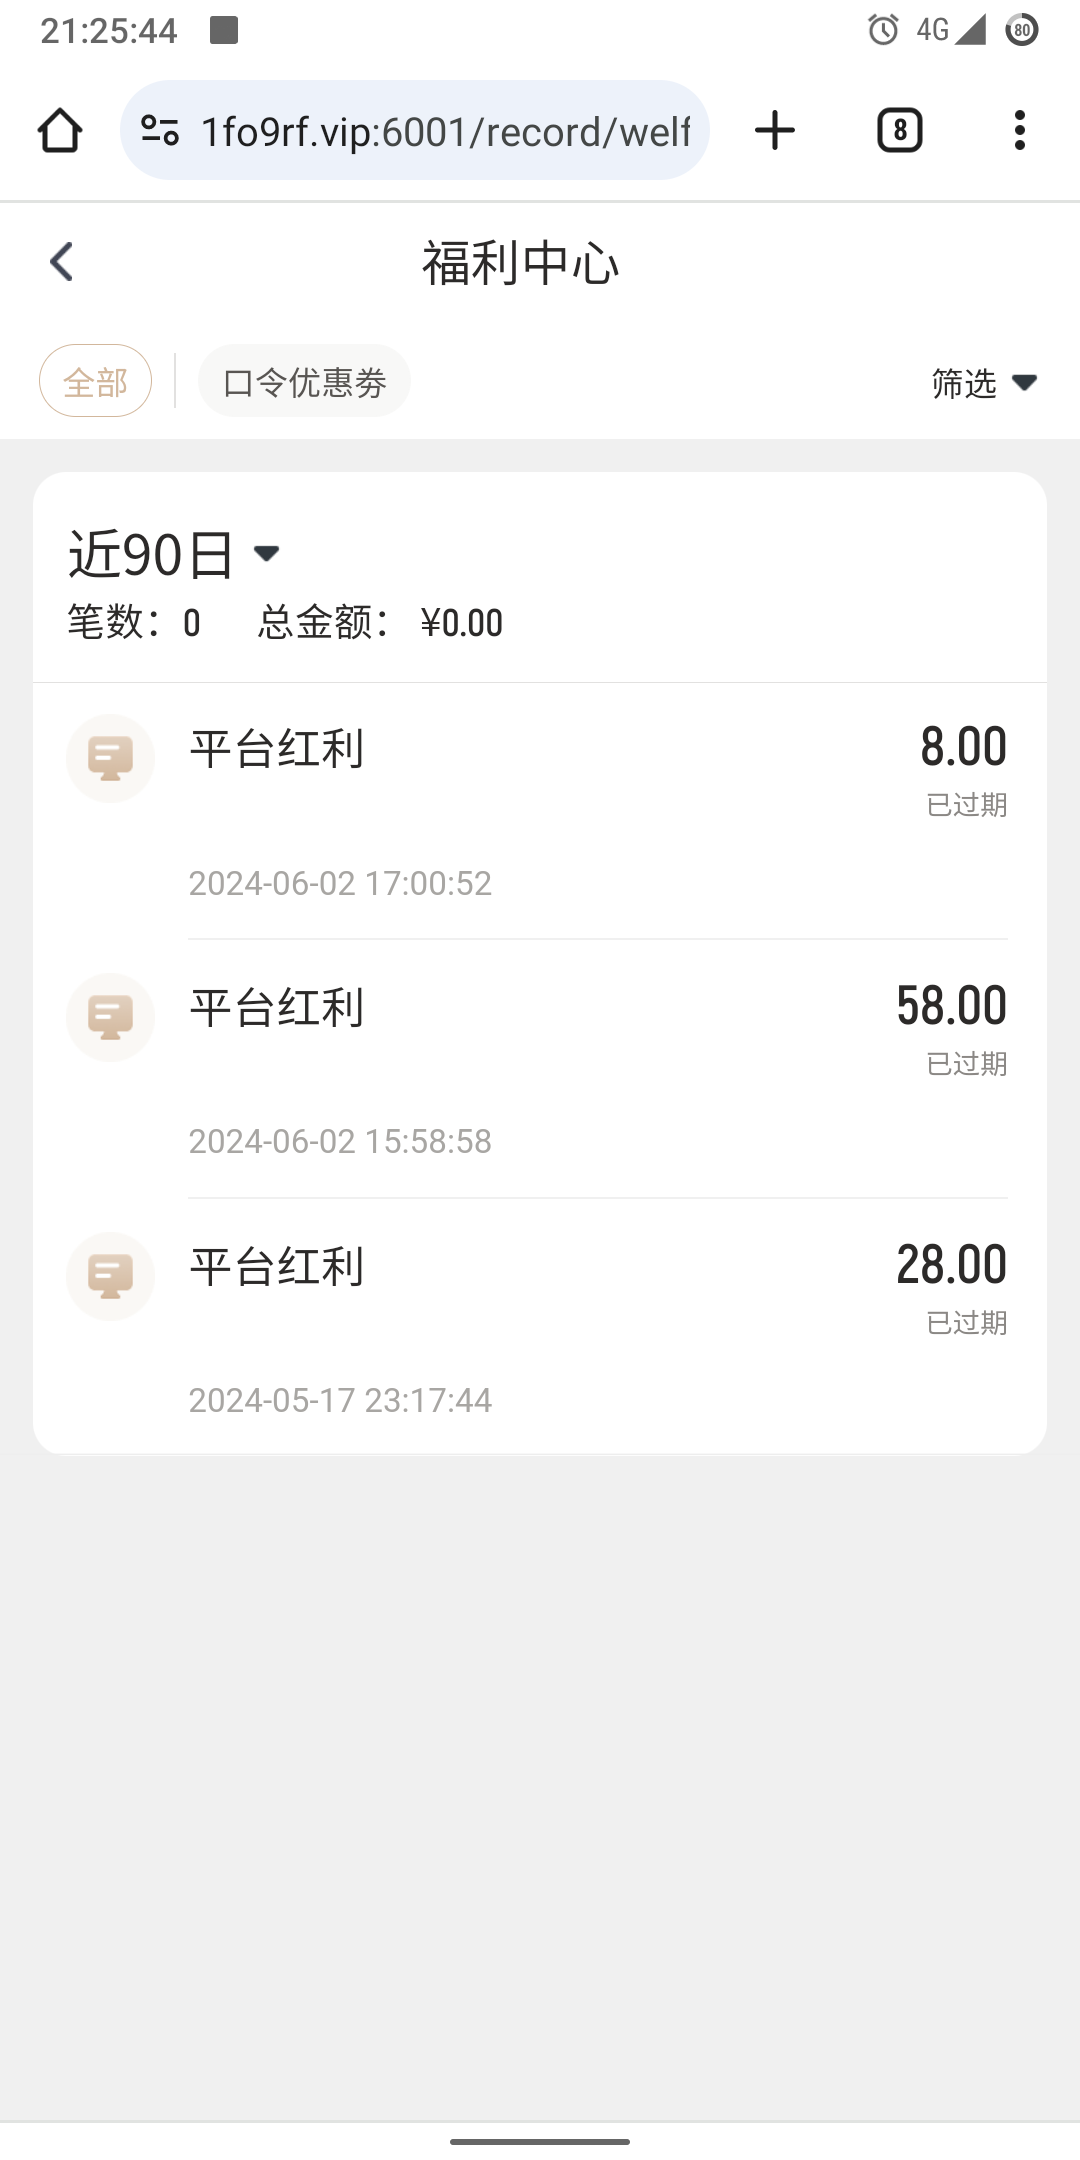1080x2160 pixels.
Task: Tap the 福利中心 page title
Action: click(x=520, y=264)
